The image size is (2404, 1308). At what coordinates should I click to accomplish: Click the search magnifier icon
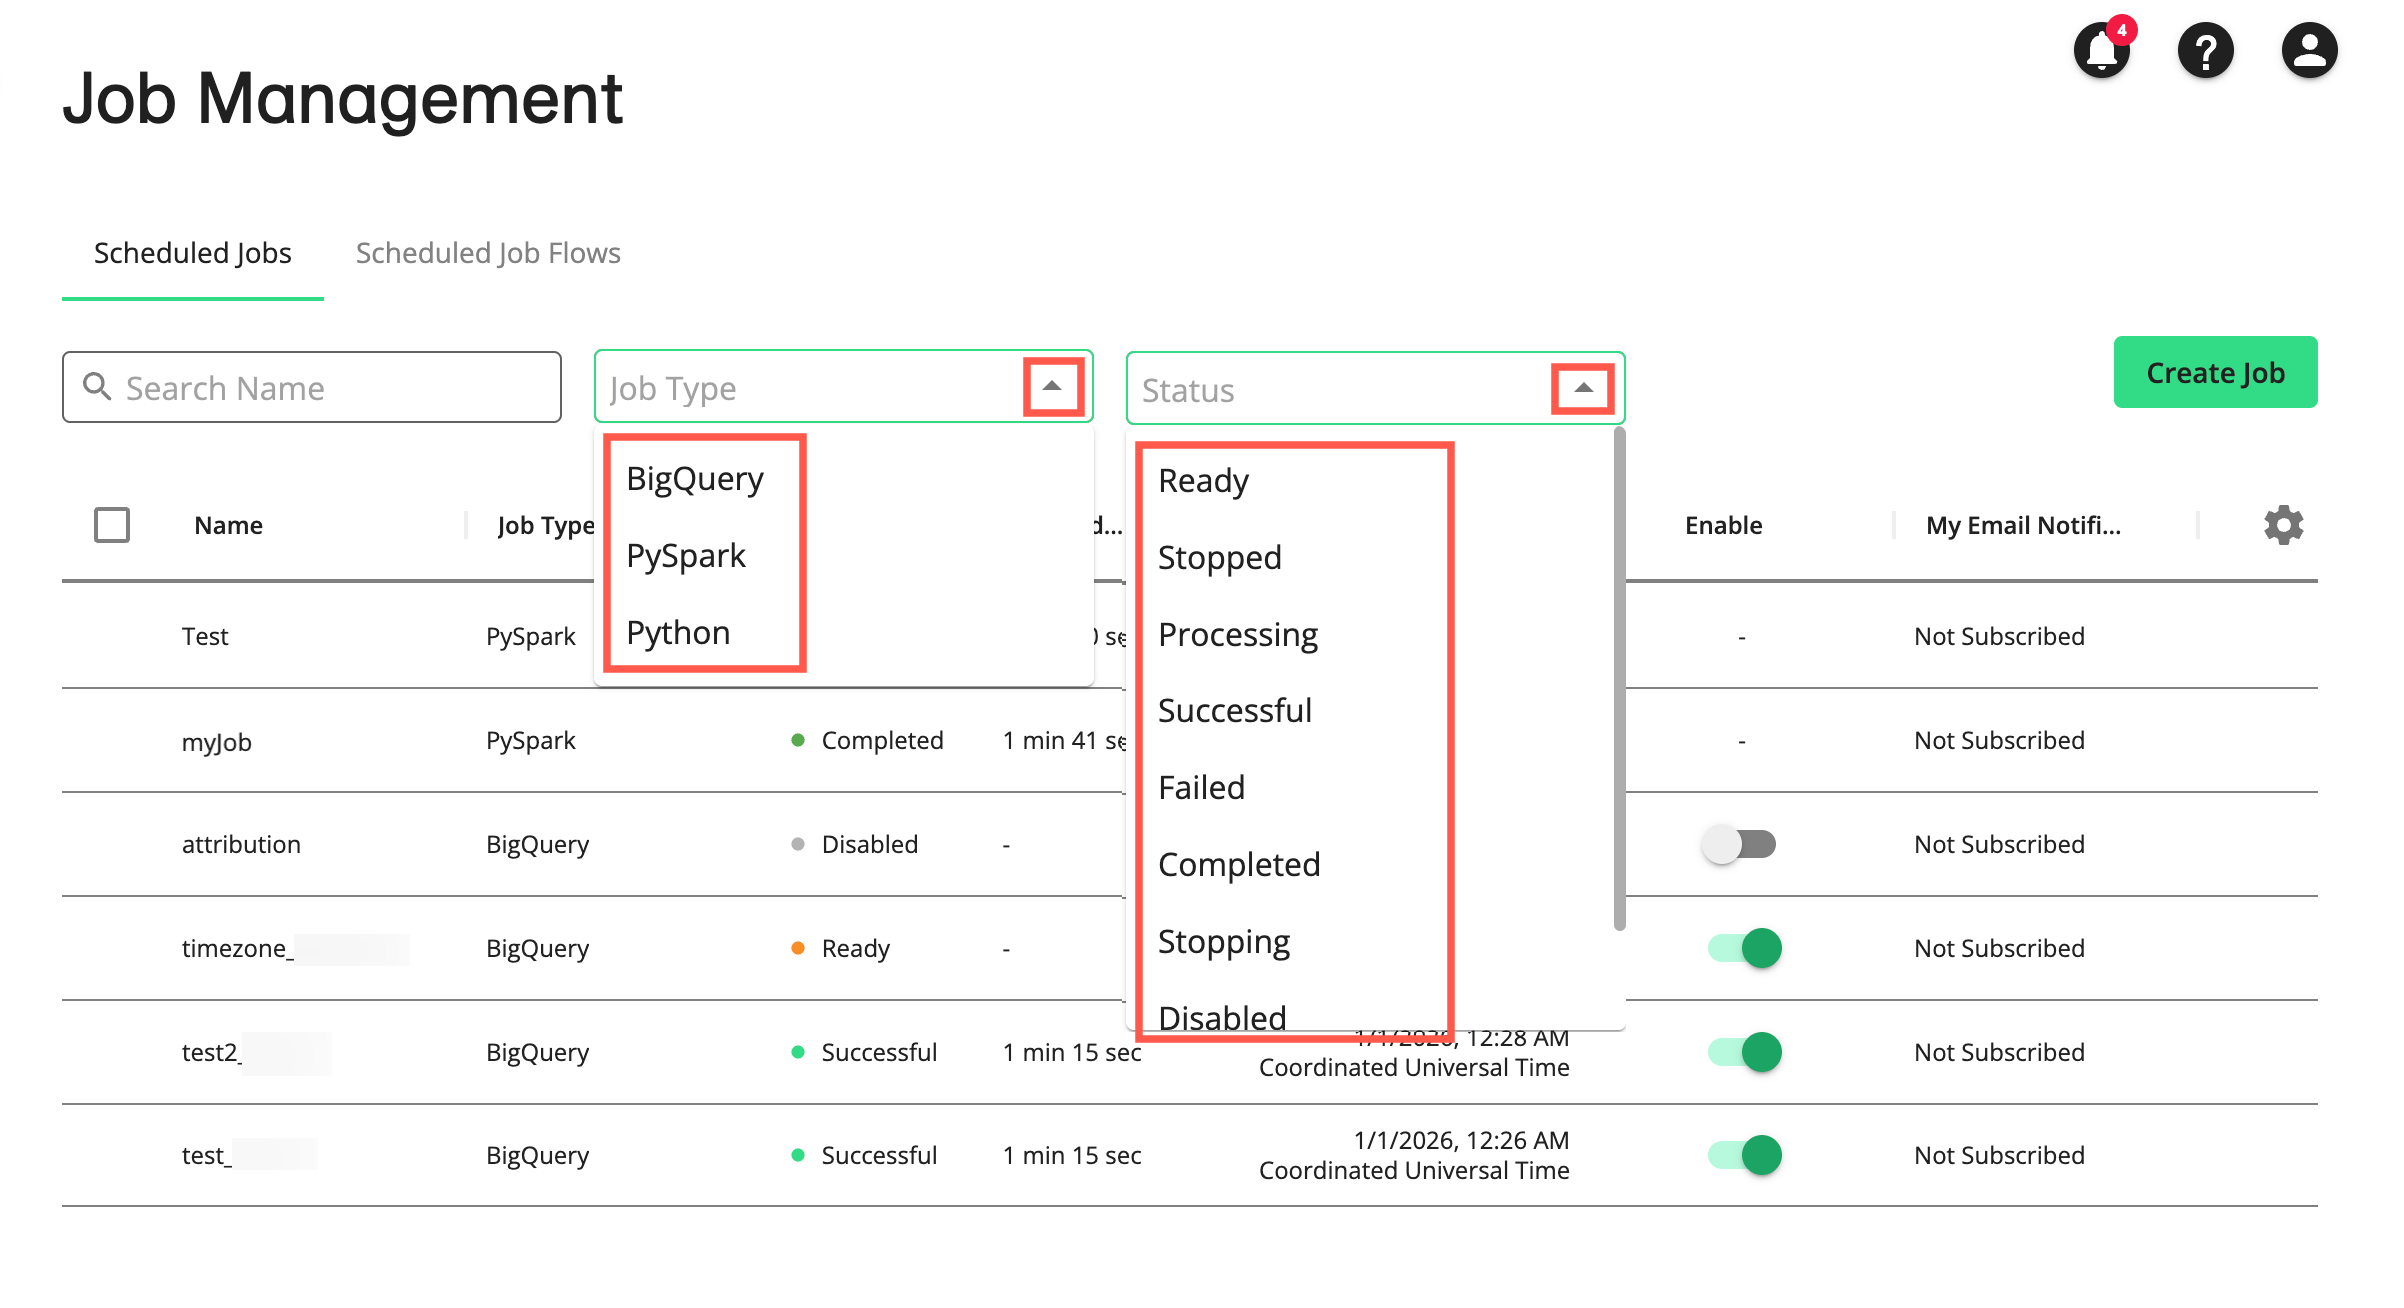[97, 387]
